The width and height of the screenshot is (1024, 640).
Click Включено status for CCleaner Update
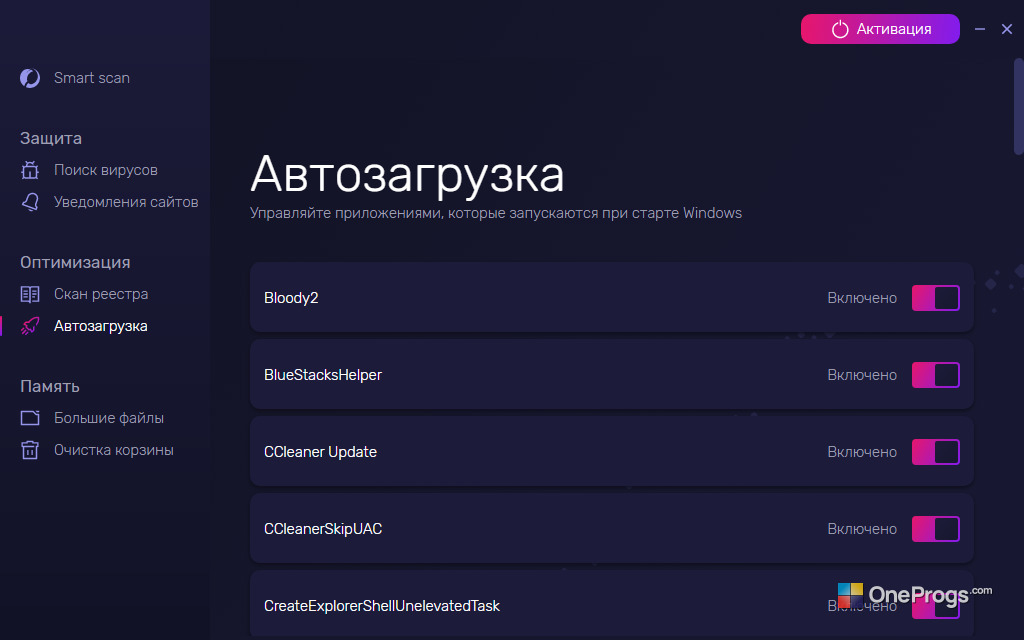862,452
